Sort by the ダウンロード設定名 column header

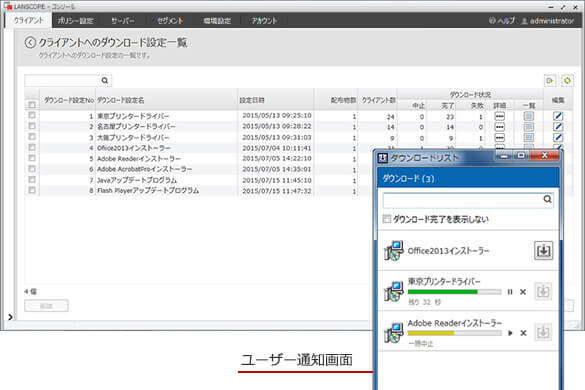[x=166, y=100]
